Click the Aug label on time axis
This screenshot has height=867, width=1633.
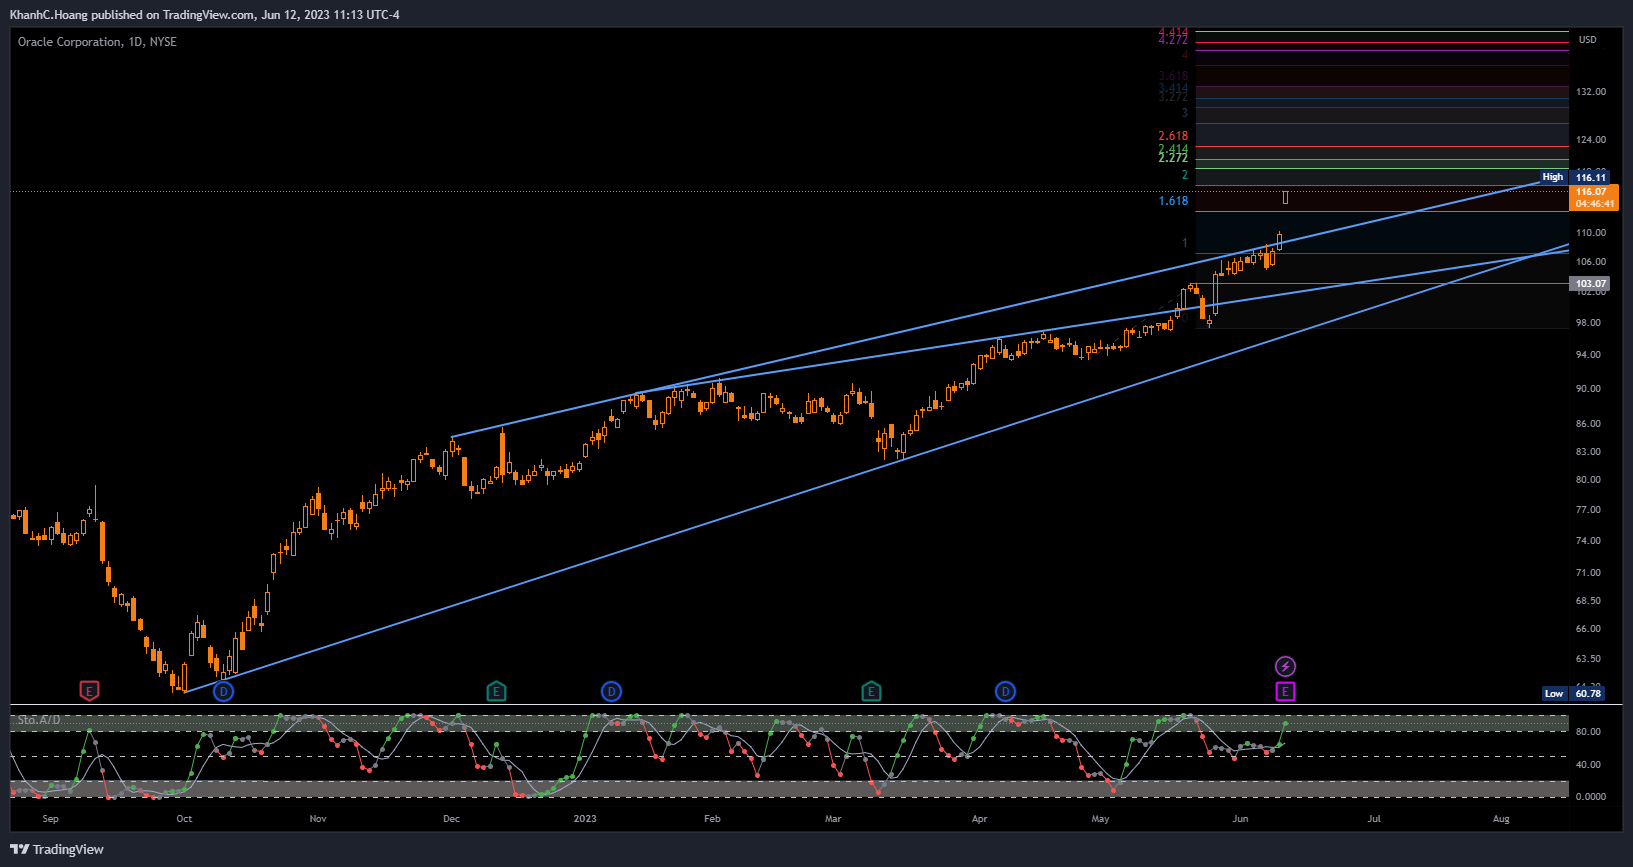pyautogui.click(x=1501, y=819)
